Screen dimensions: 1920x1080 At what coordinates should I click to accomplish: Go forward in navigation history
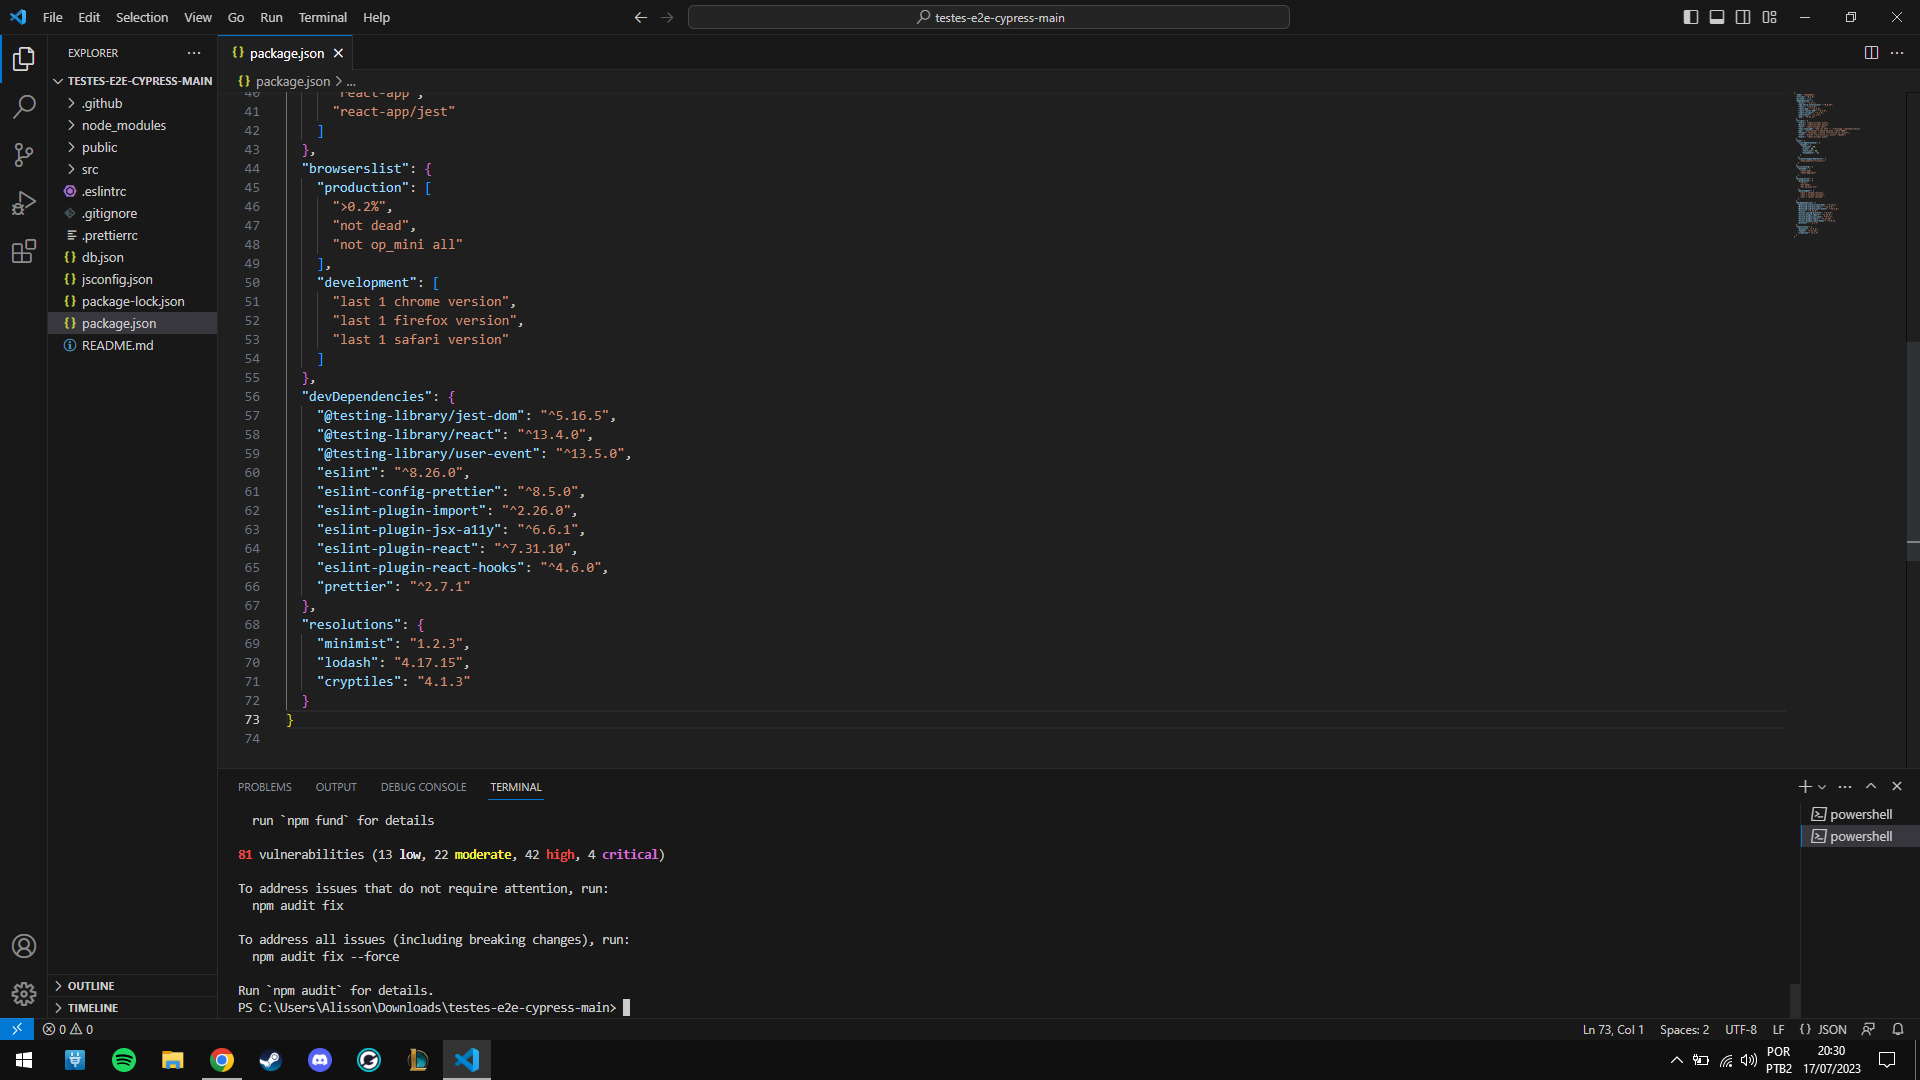[x=667, y=17]
